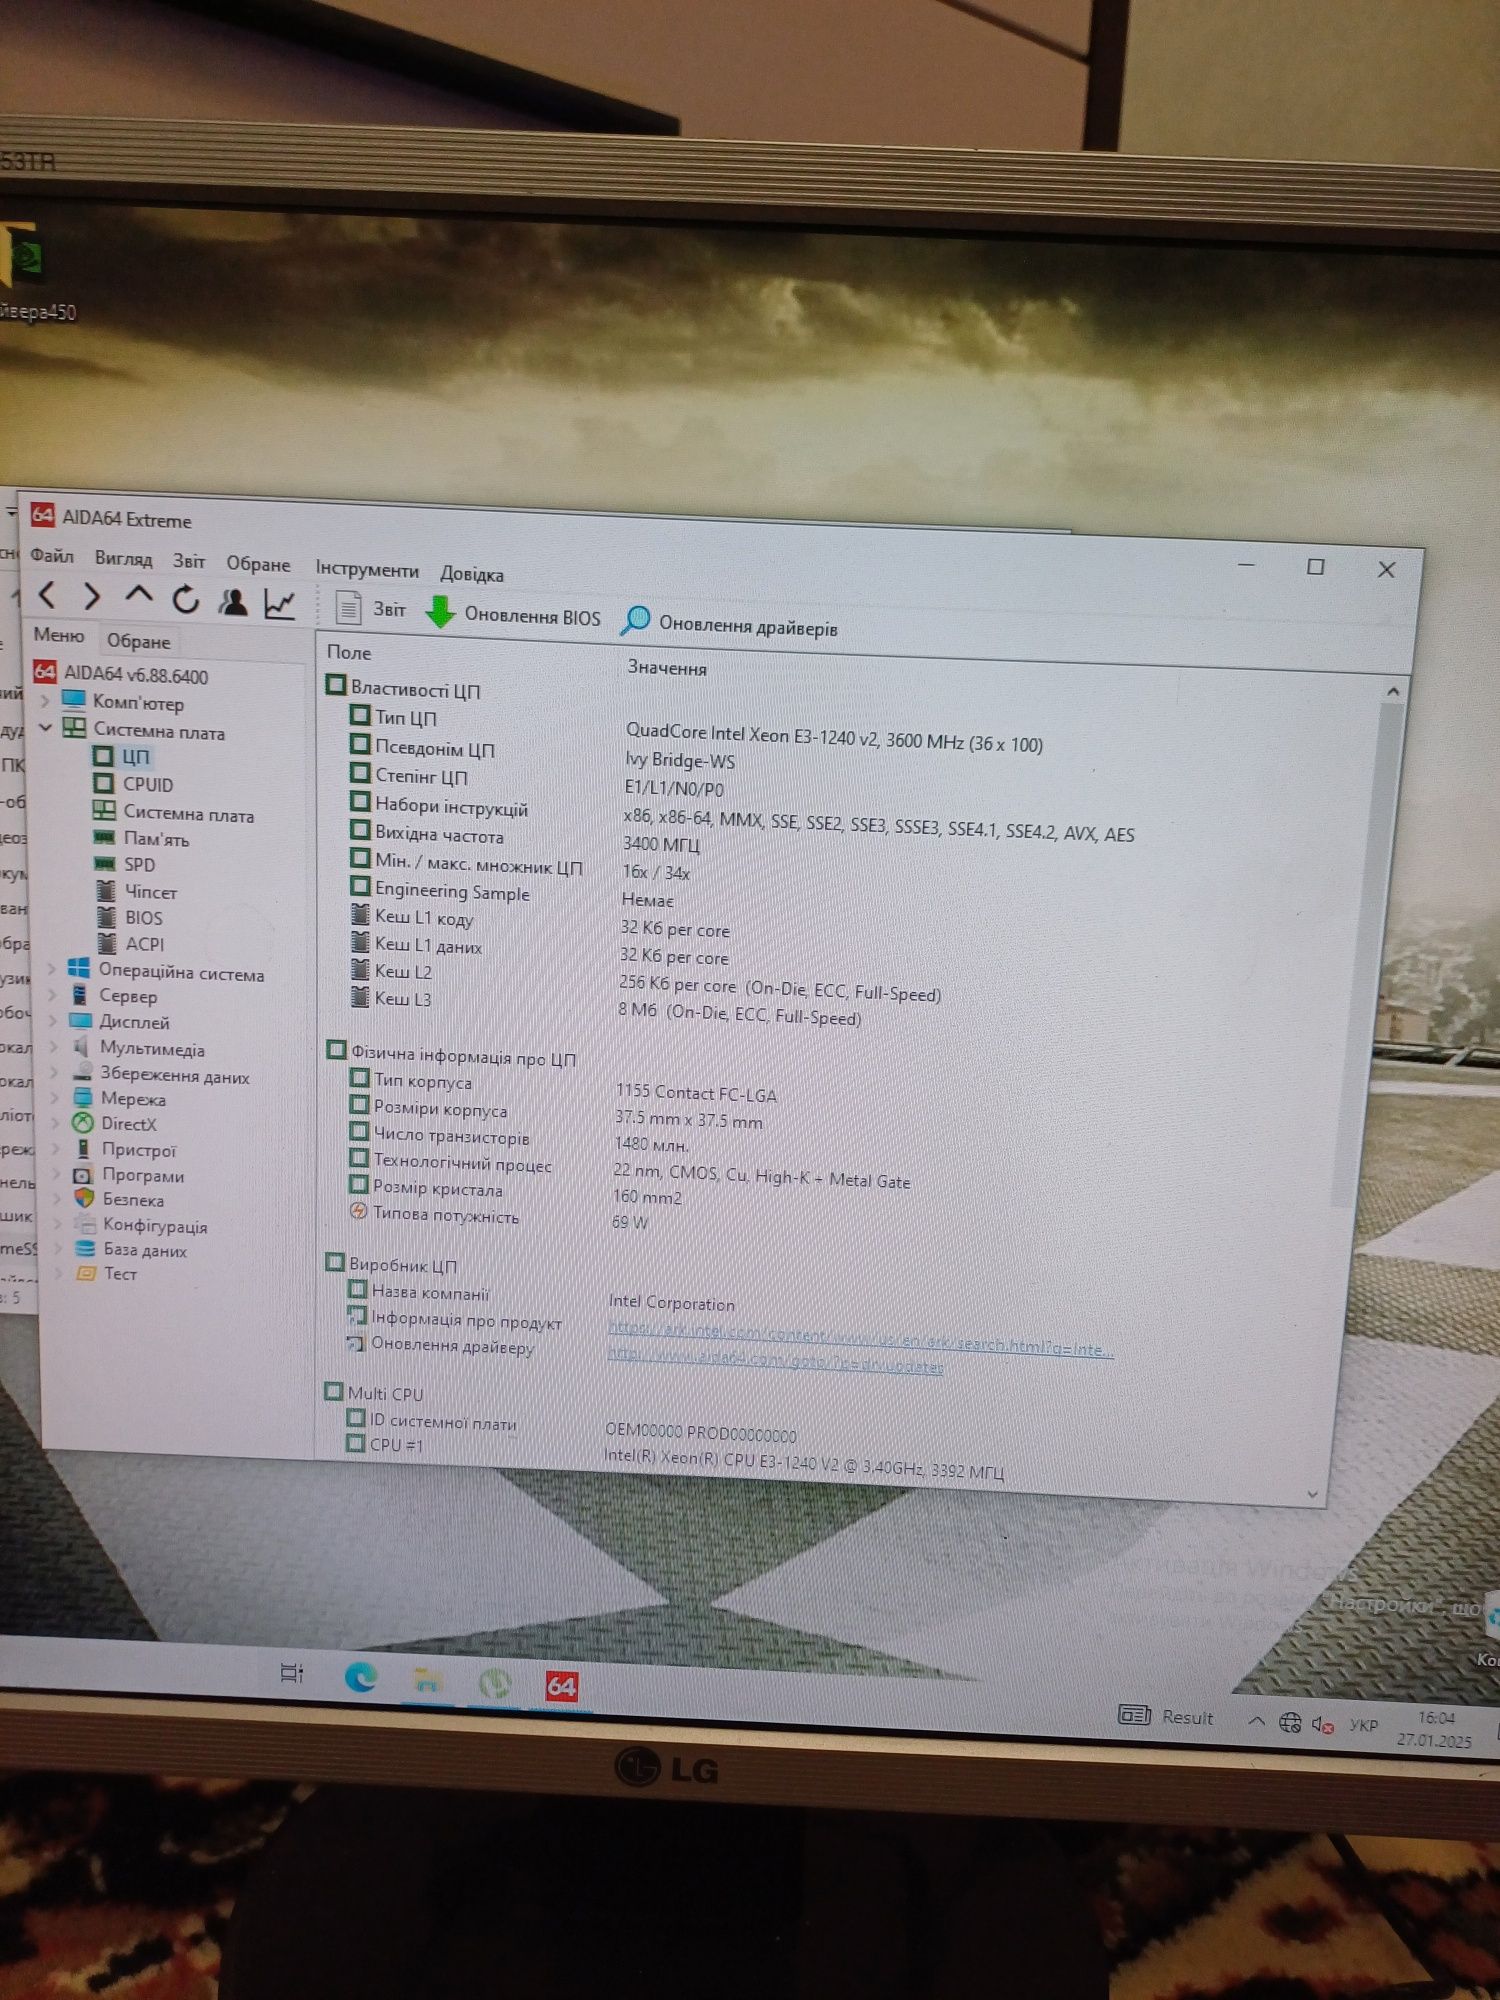Screen dimensions: 1500x2000
Task: Switch to the Обране tab in sidebar
Action: [x=139, y=641]
